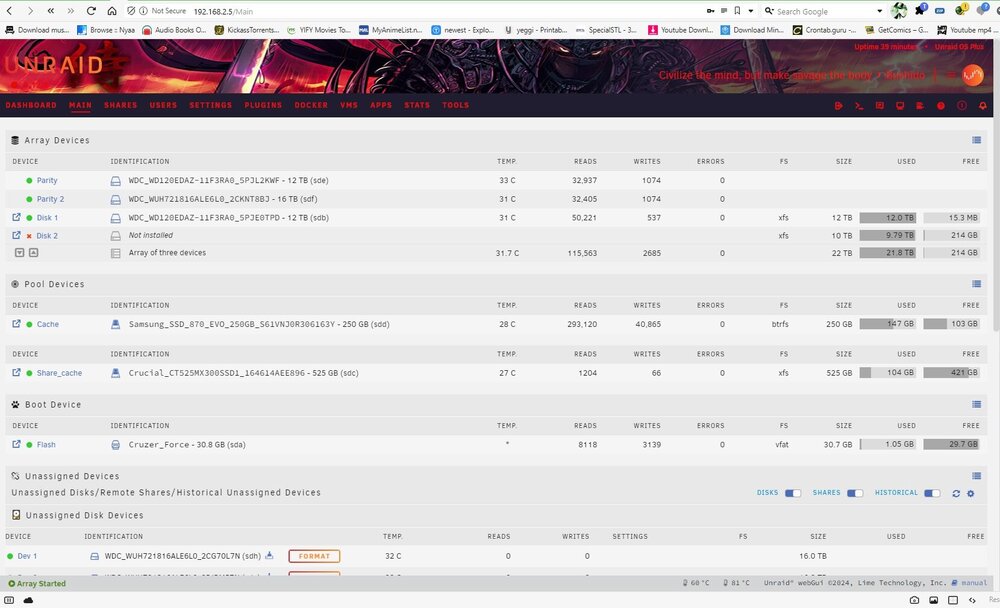The width and height of the screenshot is (1000, 608).
Task: Open the Dashboard tab
Action: [31, 105]
